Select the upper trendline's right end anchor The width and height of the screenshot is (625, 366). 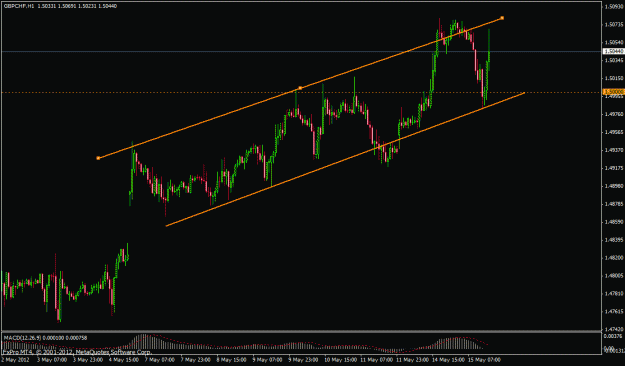(x=502, y=18)
